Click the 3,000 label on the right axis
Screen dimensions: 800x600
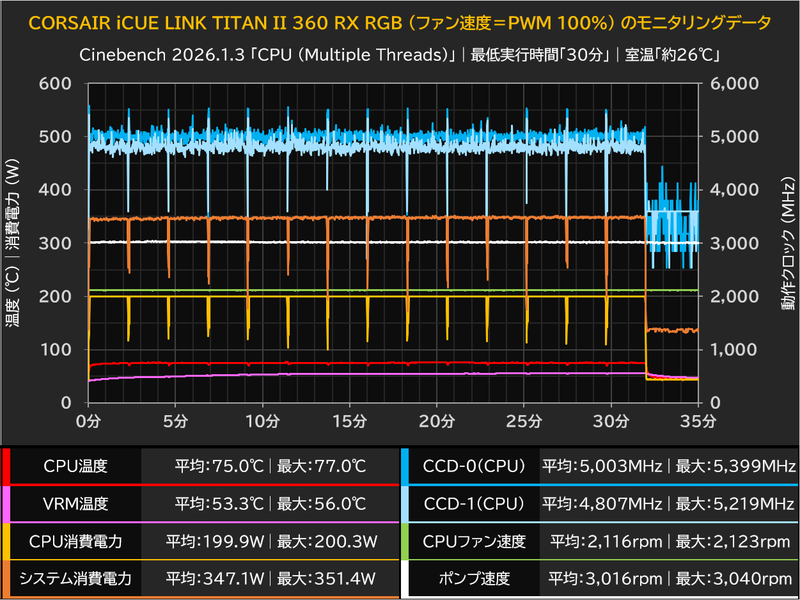coord(735,243)
